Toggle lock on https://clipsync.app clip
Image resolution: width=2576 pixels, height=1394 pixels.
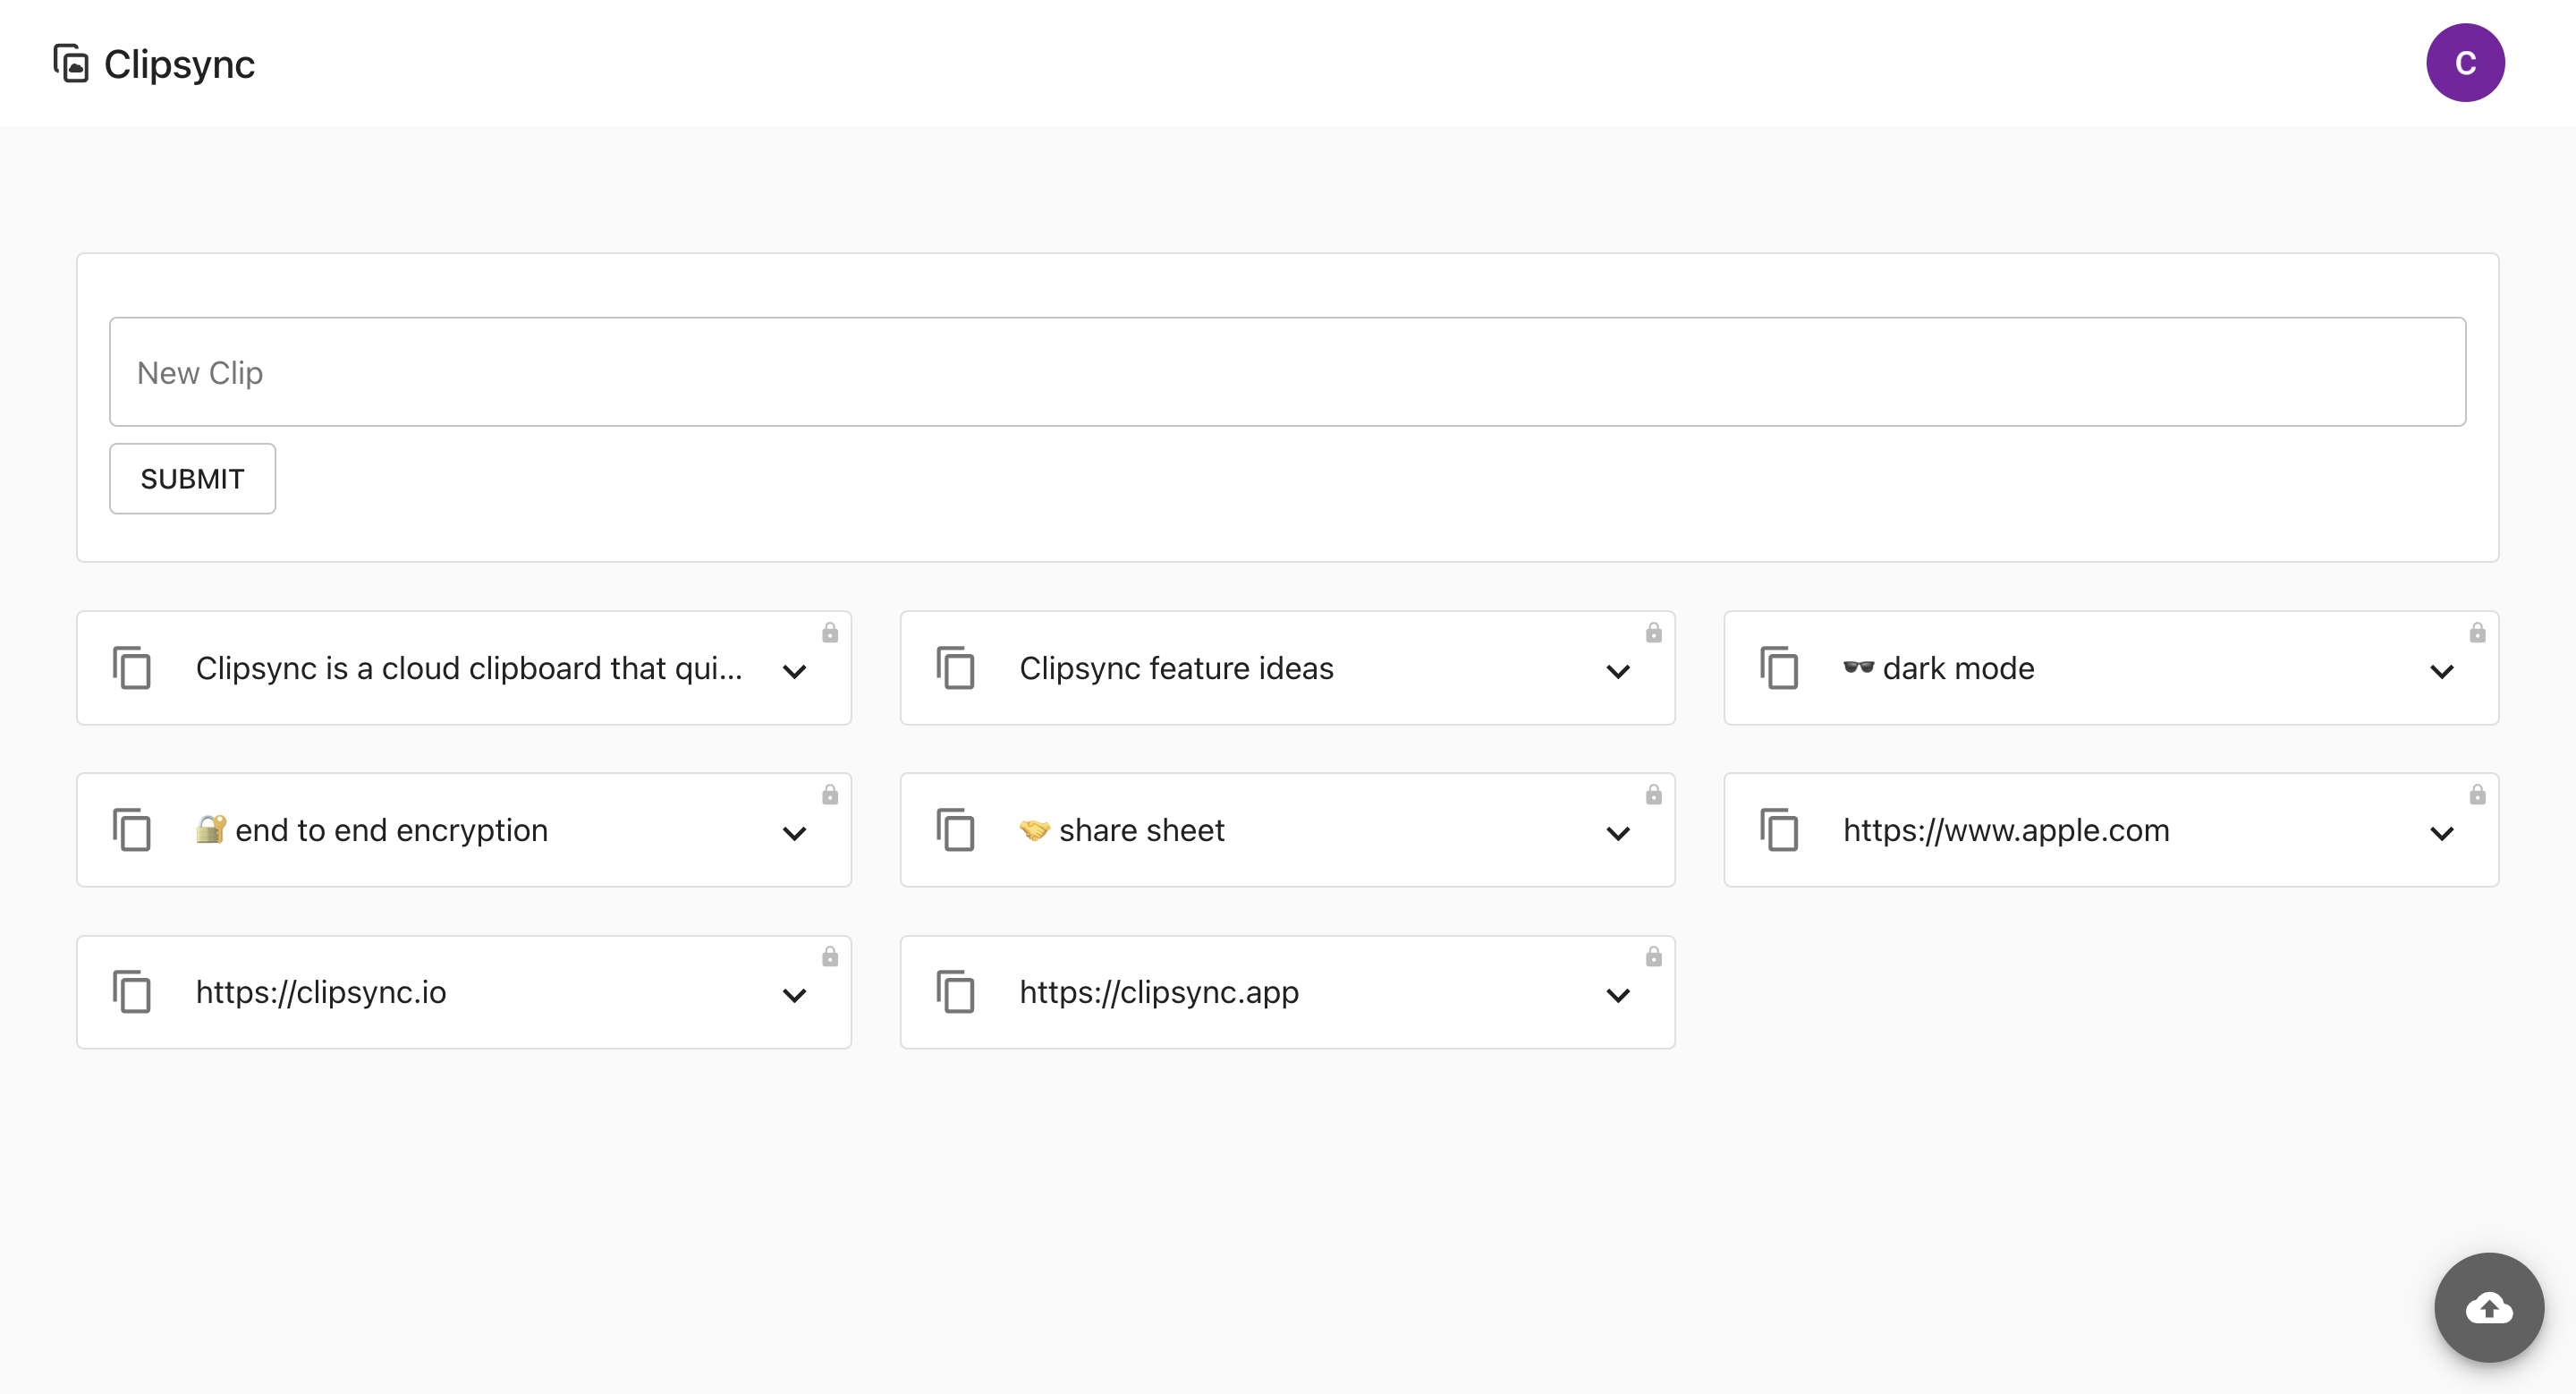1654,957
